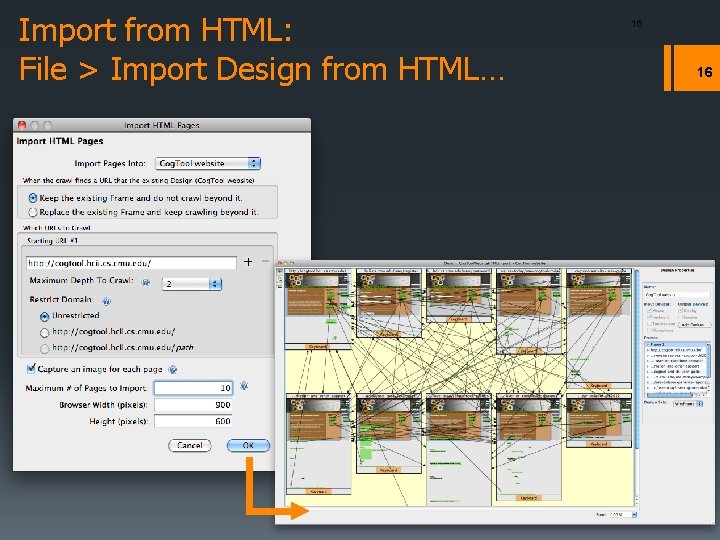Open the Maximum Depth To Crawl dropdown
The width and height of the screenshot is (720, 540).
point(192,284)
